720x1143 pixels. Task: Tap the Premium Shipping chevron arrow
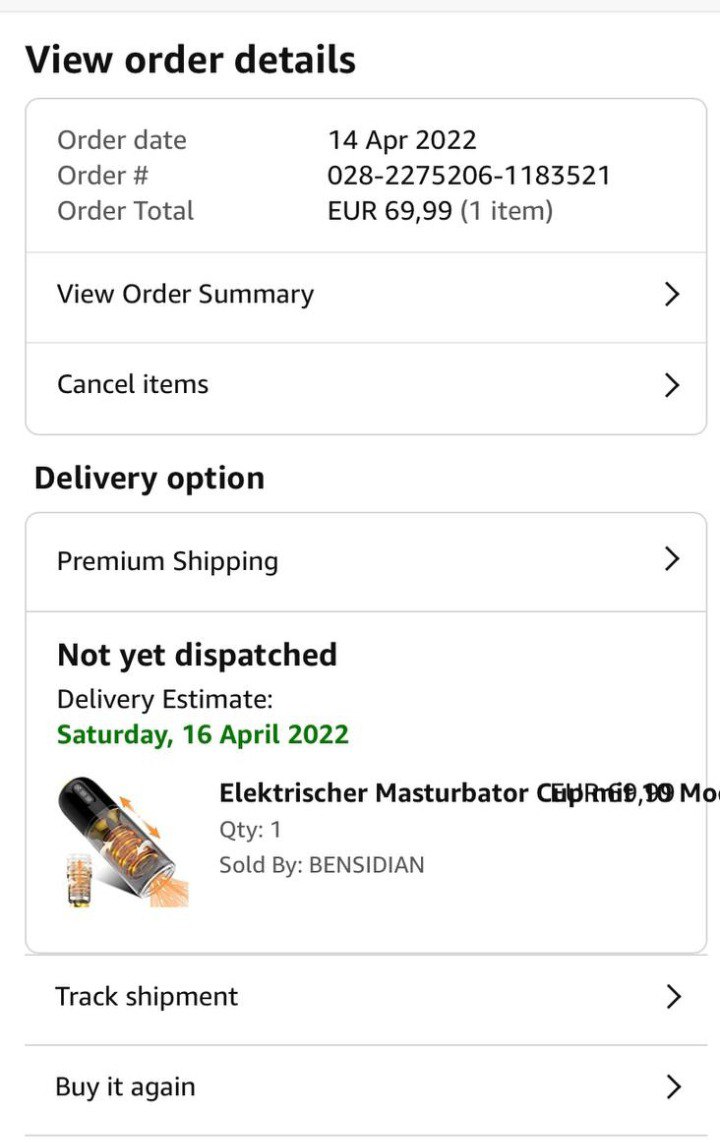[x=672, y=560]
